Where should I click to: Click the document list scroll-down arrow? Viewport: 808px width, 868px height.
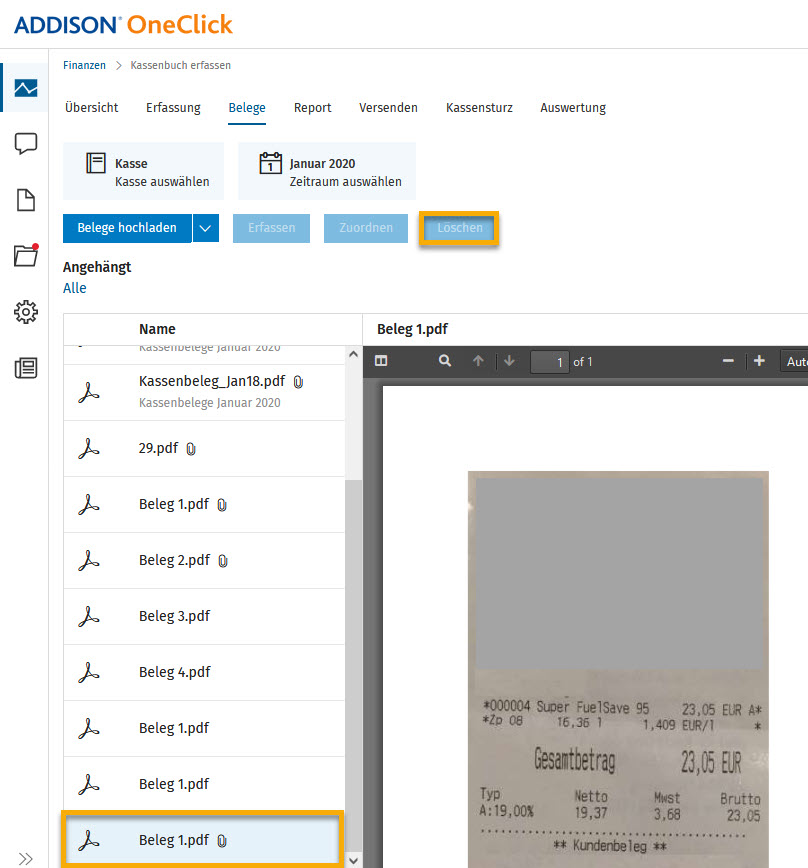354,860
